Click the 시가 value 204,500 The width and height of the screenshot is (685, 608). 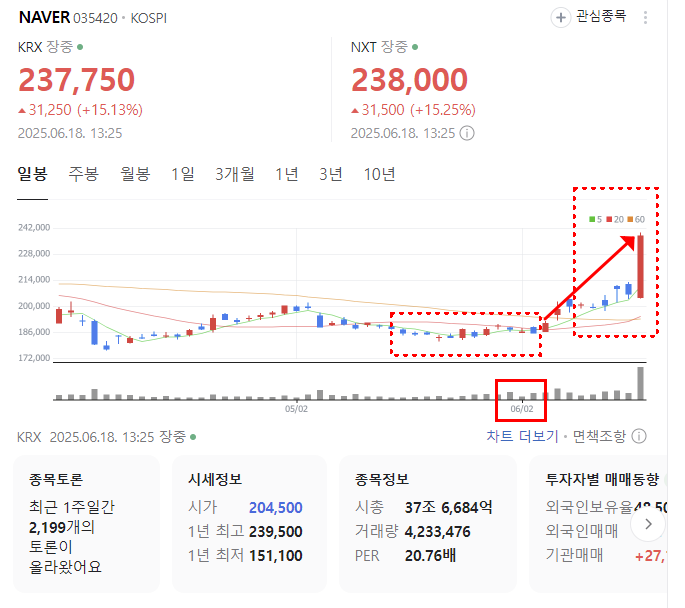click(x=276, y=508)
